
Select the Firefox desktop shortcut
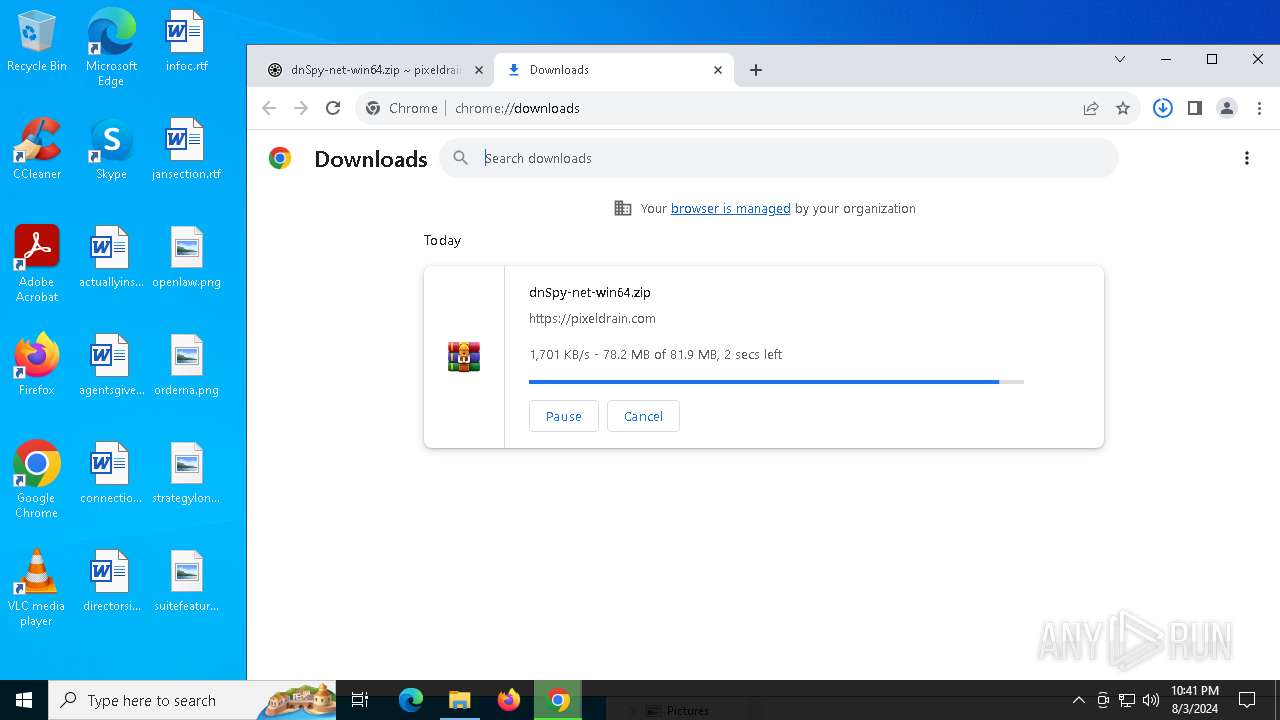(37, 366)
